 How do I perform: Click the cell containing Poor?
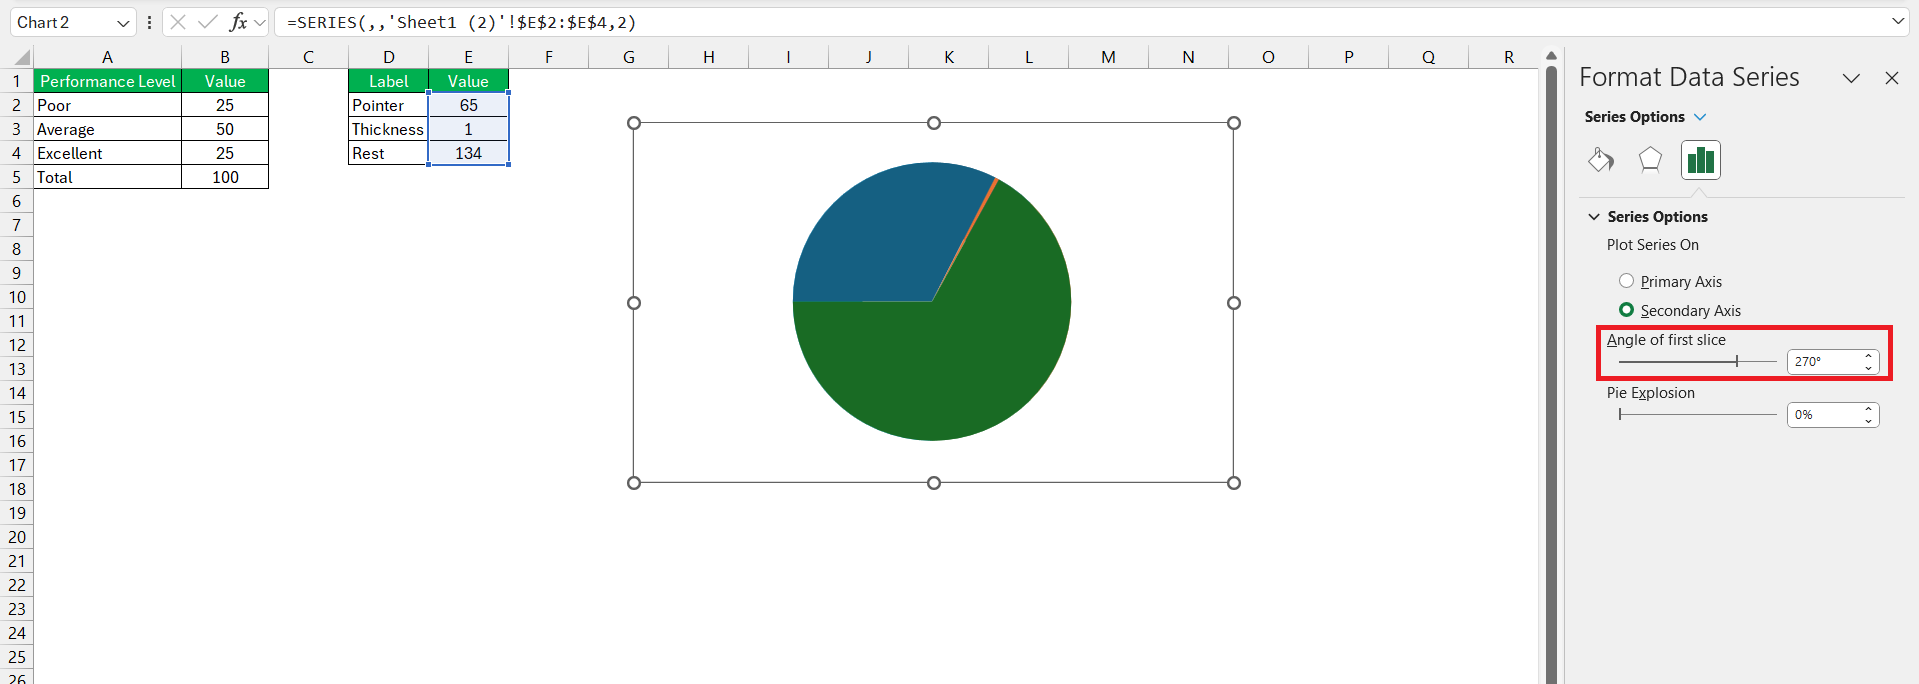click(107, 105)
